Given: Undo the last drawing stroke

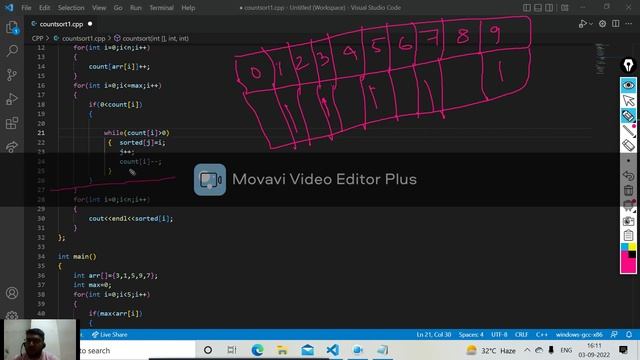Looking at the screenshot, I should point(628,176).
